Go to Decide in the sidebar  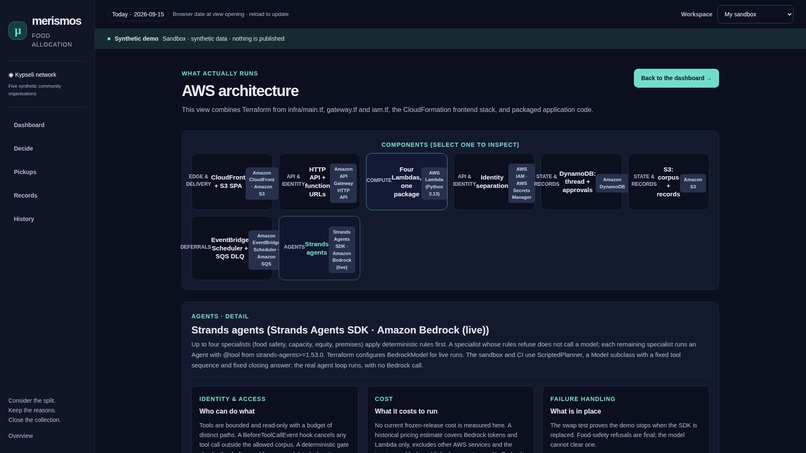pos(23,149)
